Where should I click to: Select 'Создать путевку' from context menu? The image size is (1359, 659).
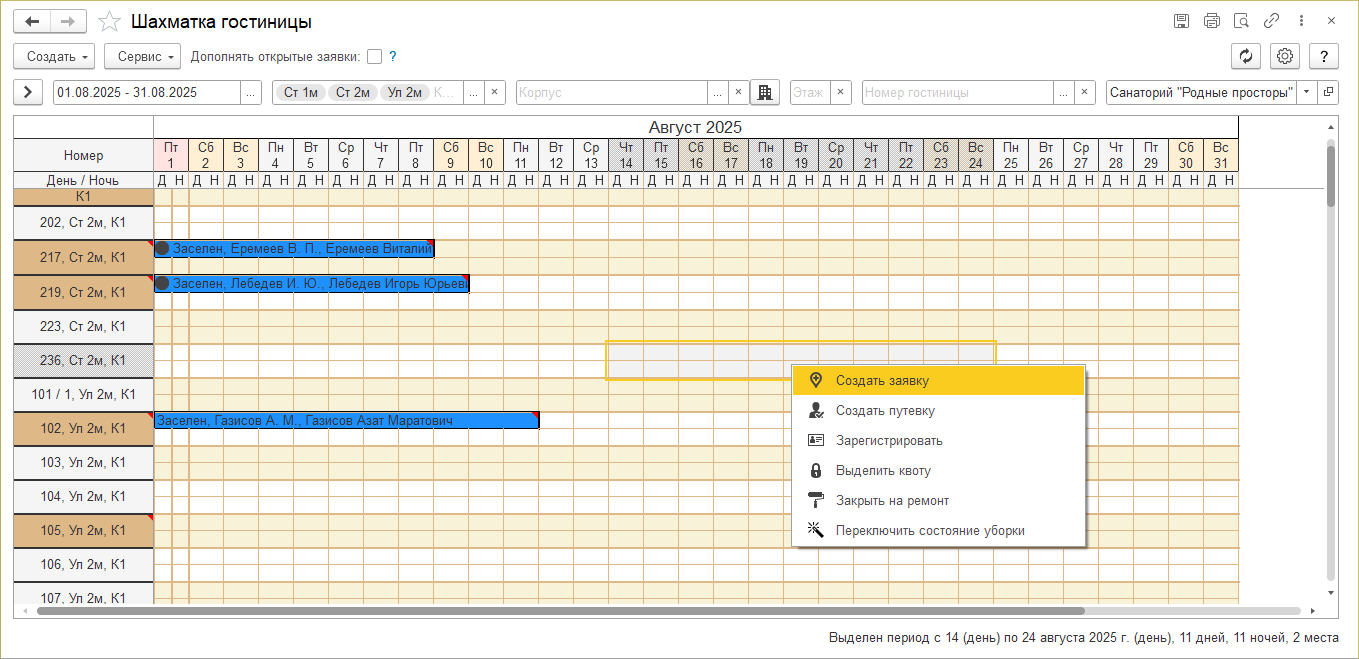[885, 411]
